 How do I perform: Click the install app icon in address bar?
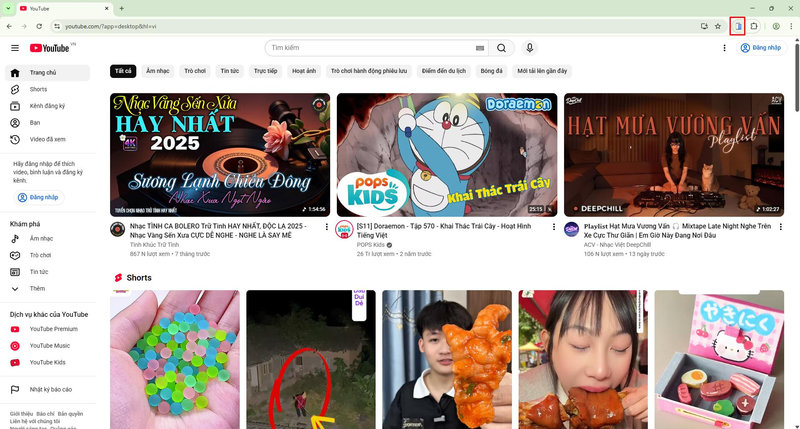[x=704, y=26]
